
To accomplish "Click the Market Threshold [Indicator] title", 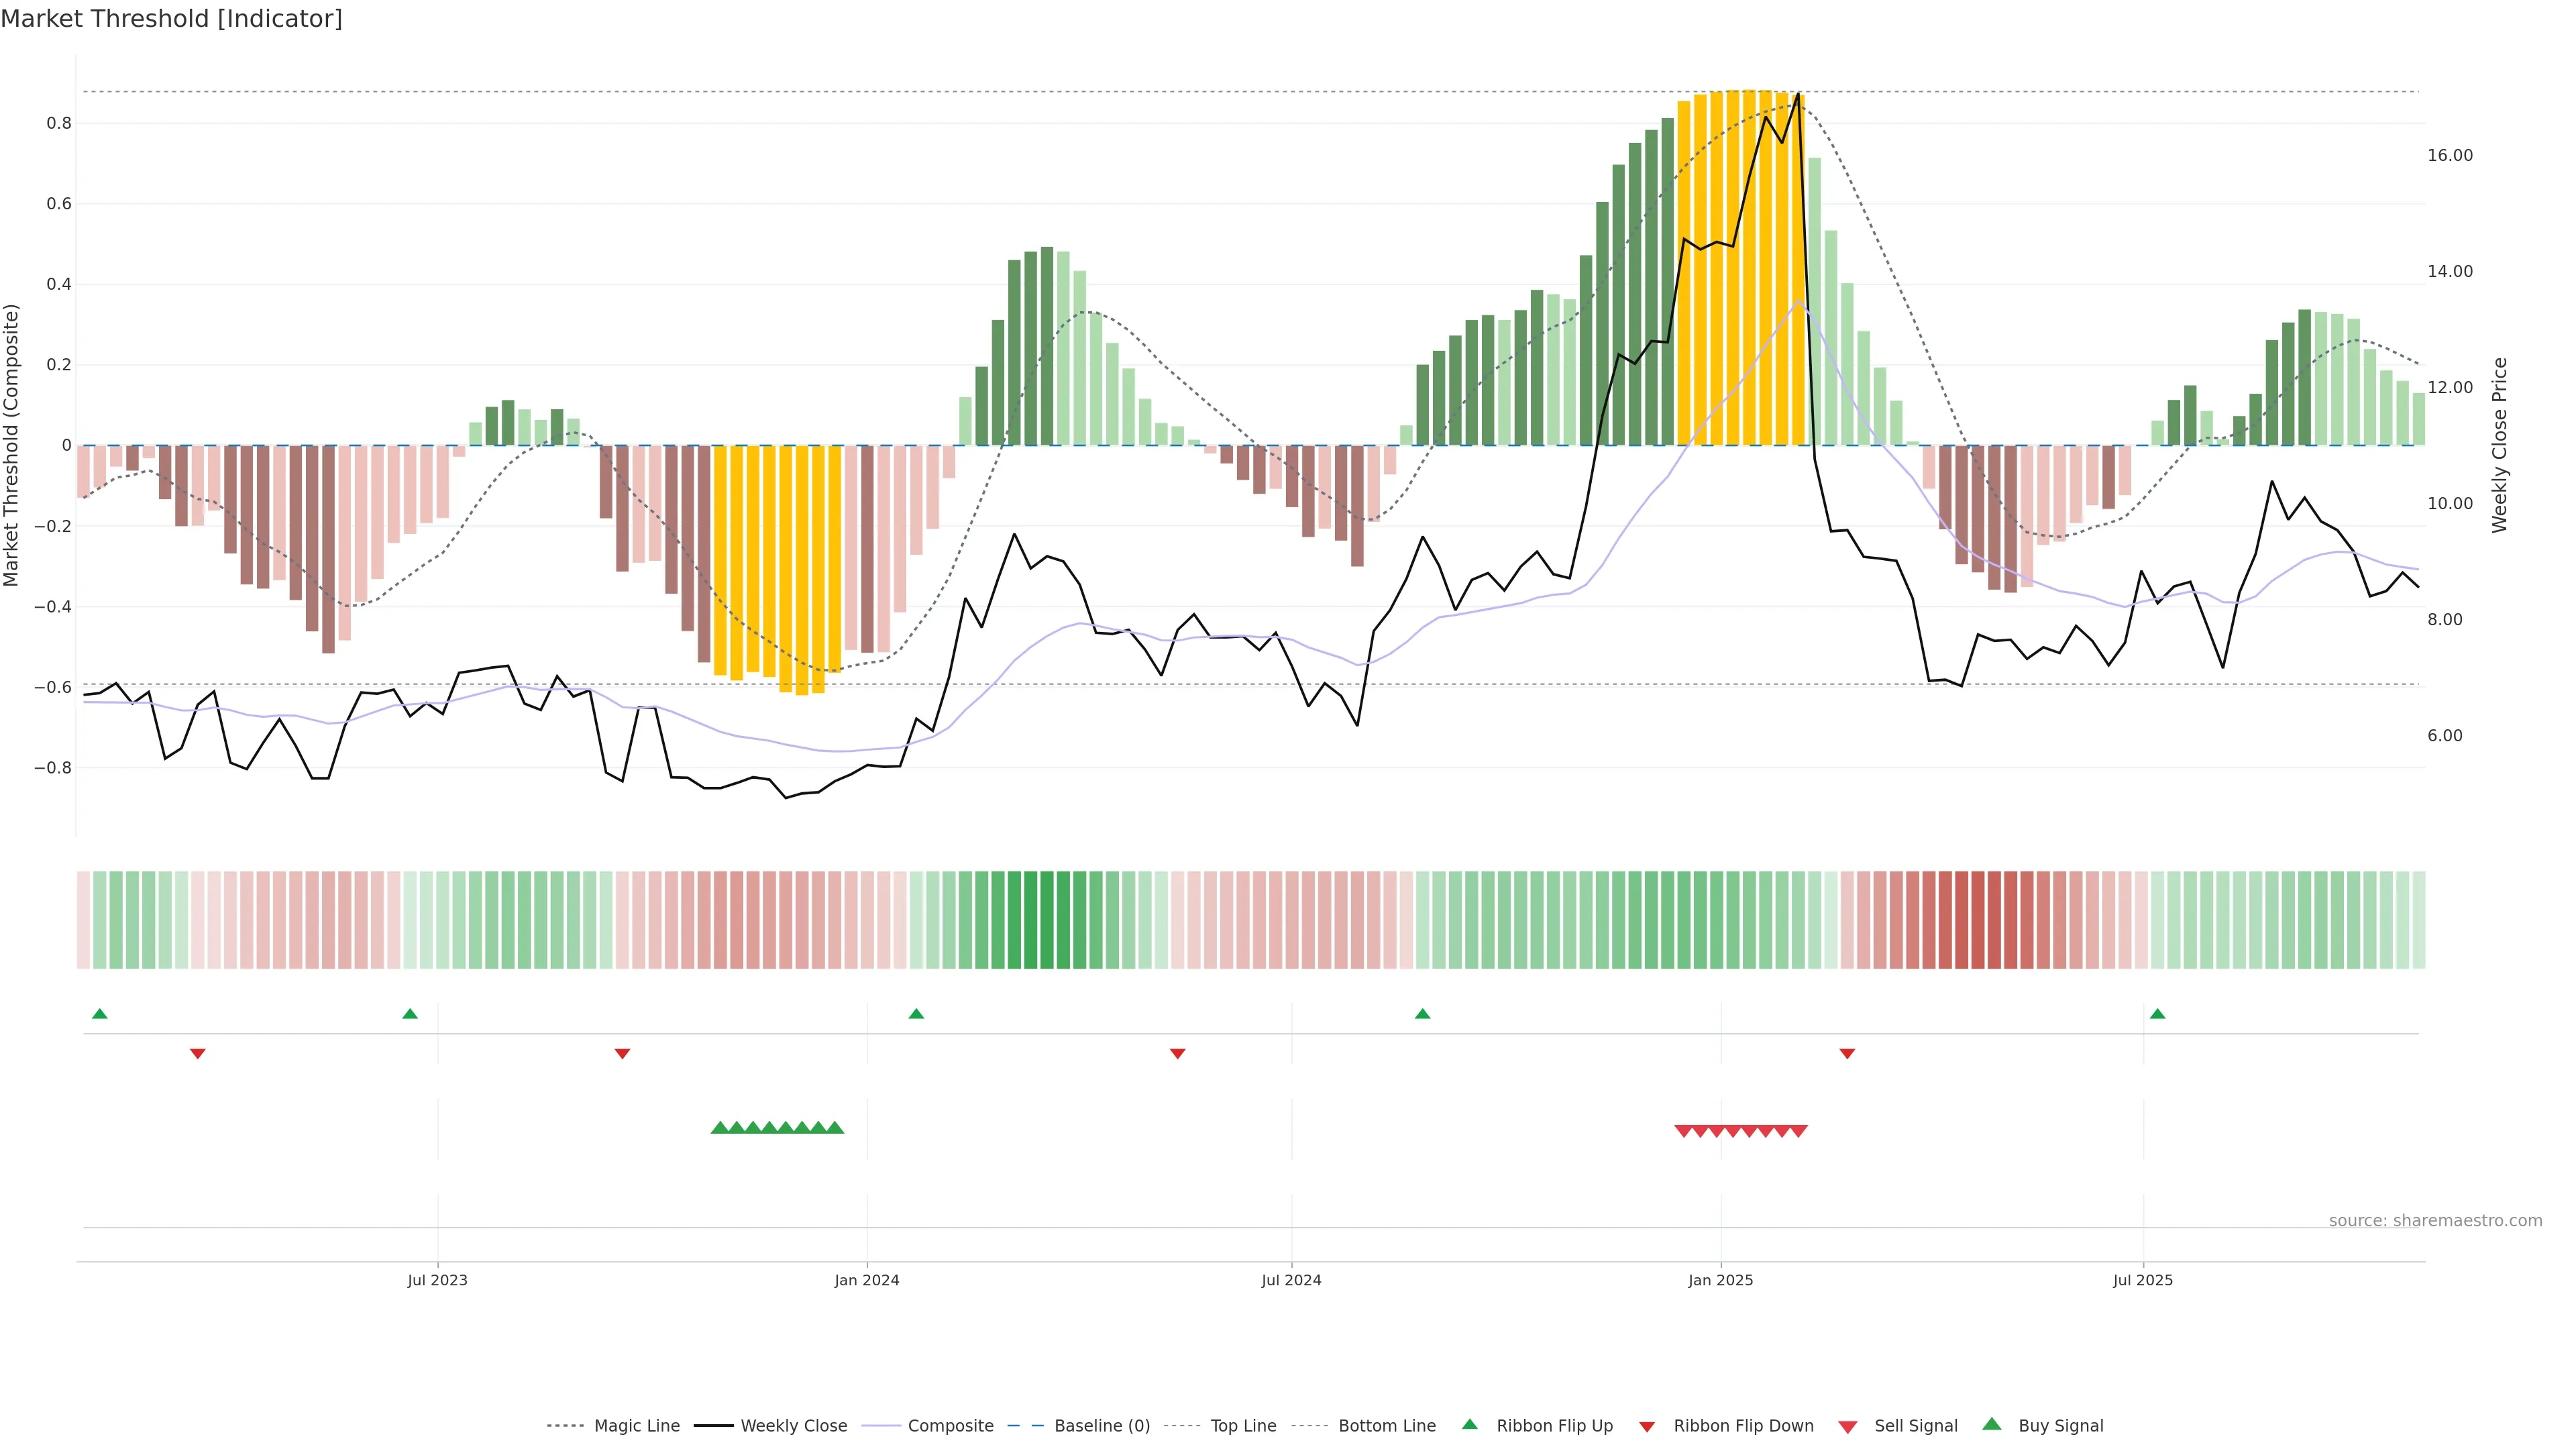I will tap(171, 18).
